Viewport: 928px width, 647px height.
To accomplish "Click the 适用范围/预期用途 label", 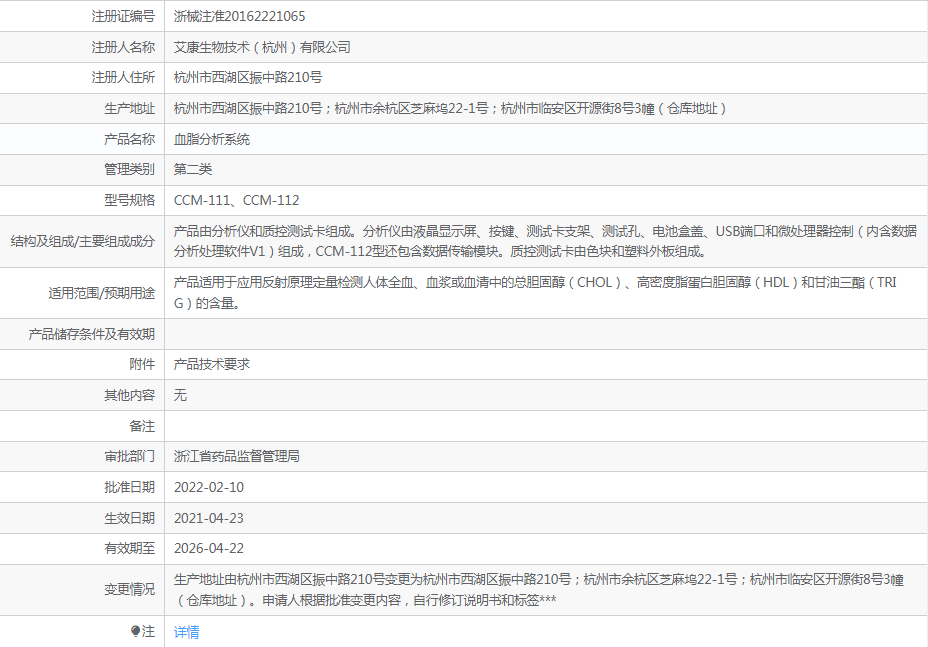I will 102,293.
